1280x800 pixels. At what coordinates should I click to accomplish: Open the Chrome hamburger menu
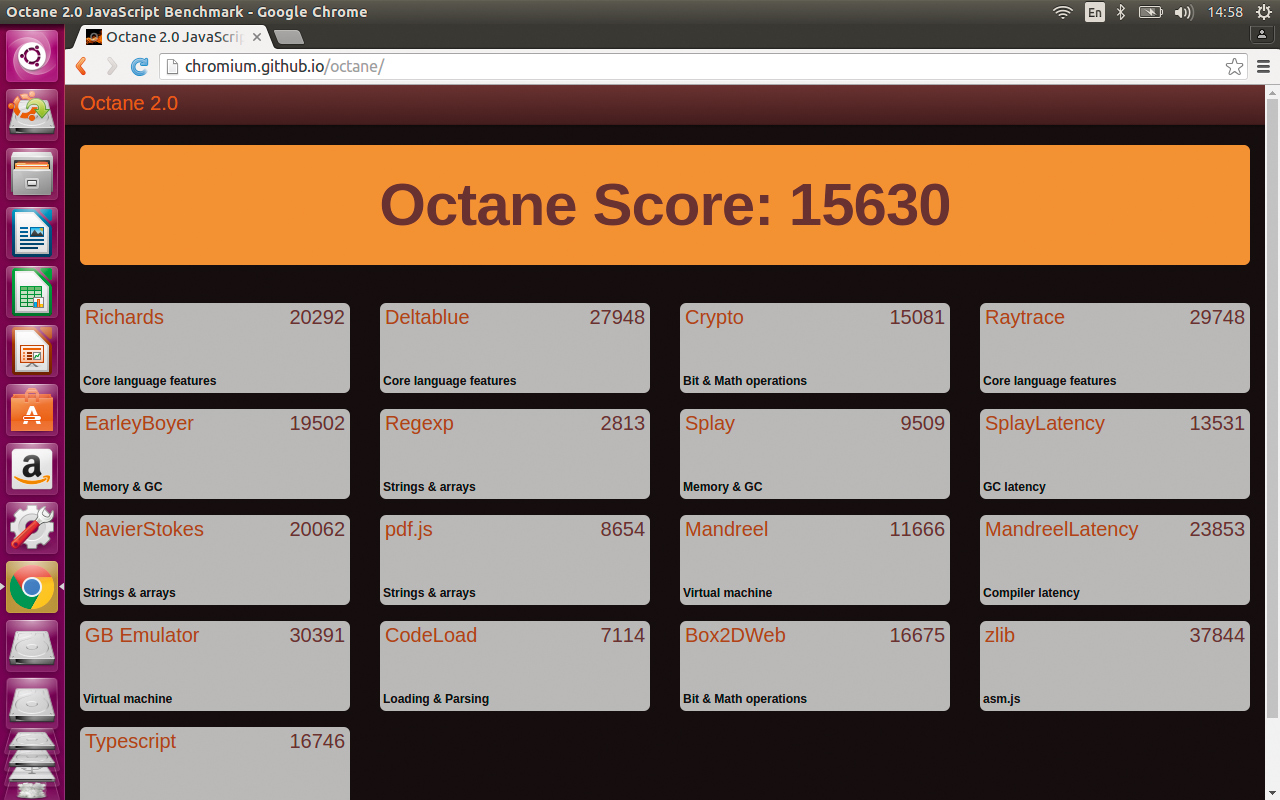coord(1263,67)
